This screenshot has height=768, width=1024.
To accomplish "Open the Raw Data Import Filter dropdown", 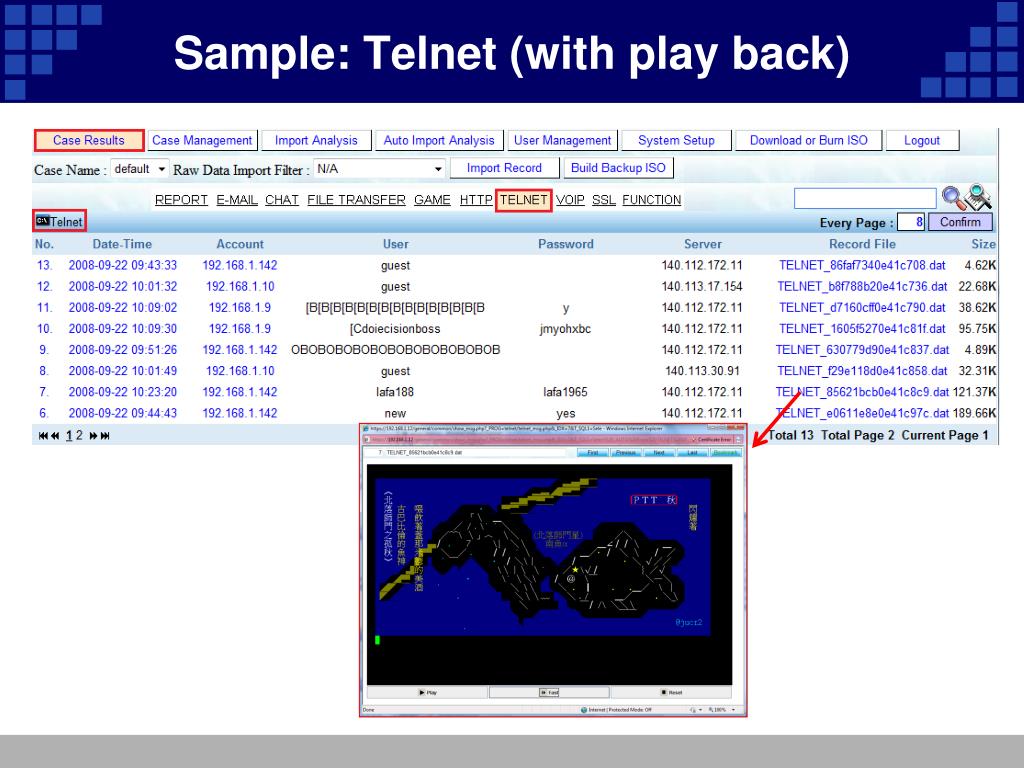I will [379, 169].
